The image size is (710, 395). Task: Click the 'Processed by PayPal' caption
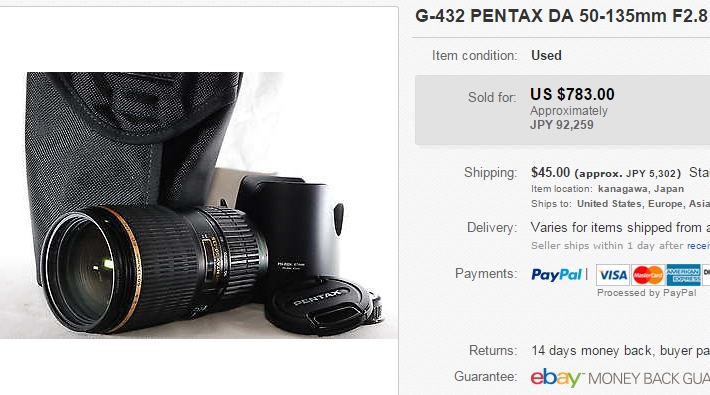[647, 293]
